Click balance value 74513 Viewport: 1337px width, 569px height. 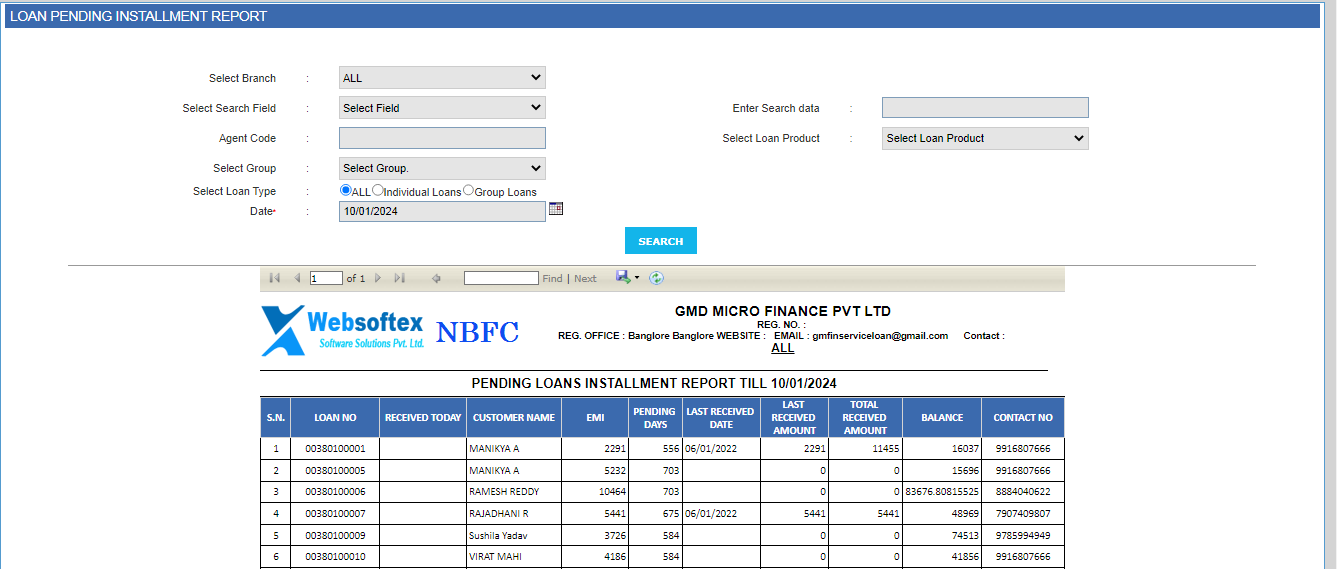[x=964, y=536]
